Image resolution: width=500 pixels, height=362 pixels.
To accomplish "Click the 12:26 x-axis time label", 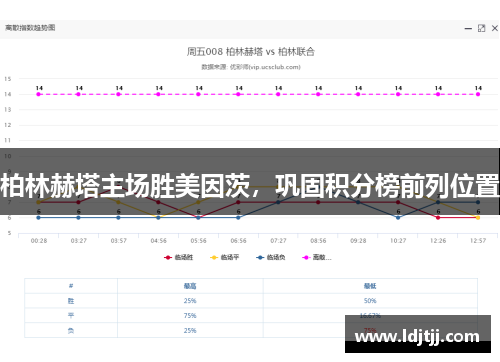I will pyautogui.click(x=438, y=241).
